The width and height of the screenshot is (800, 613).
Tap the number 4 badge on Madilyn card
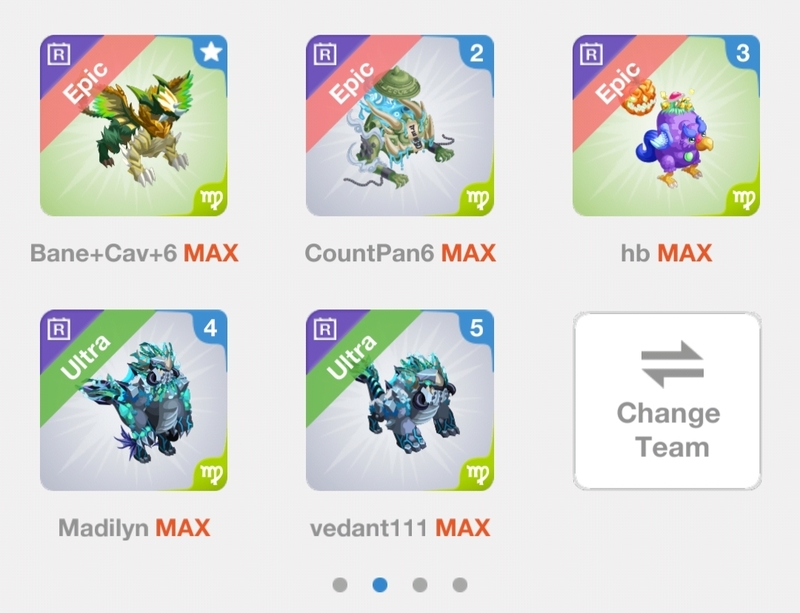pos(211,328)
